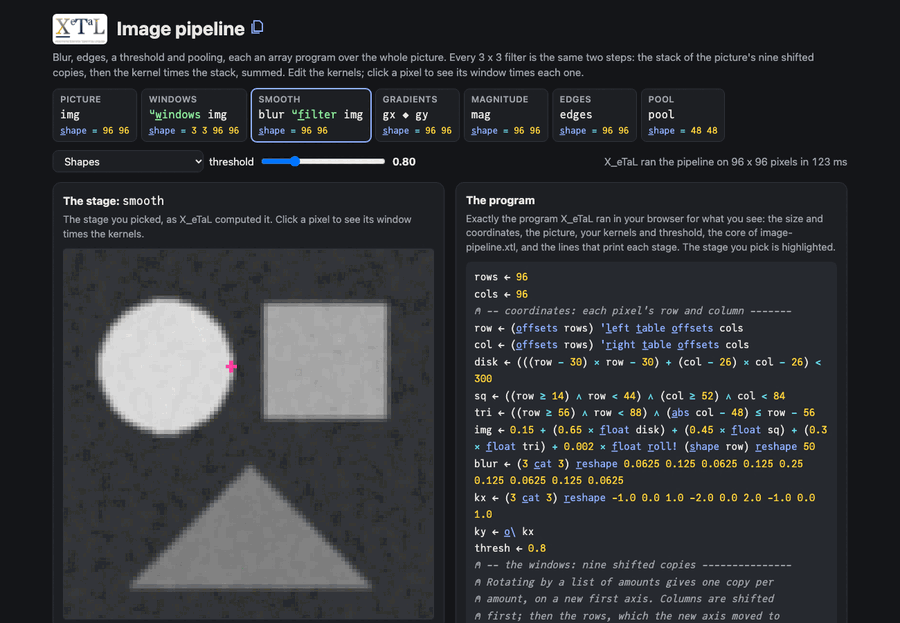This screenshot has width=900, height=623.
Task: Click the threshold value '0.80'
Action: tap(404, 161)
